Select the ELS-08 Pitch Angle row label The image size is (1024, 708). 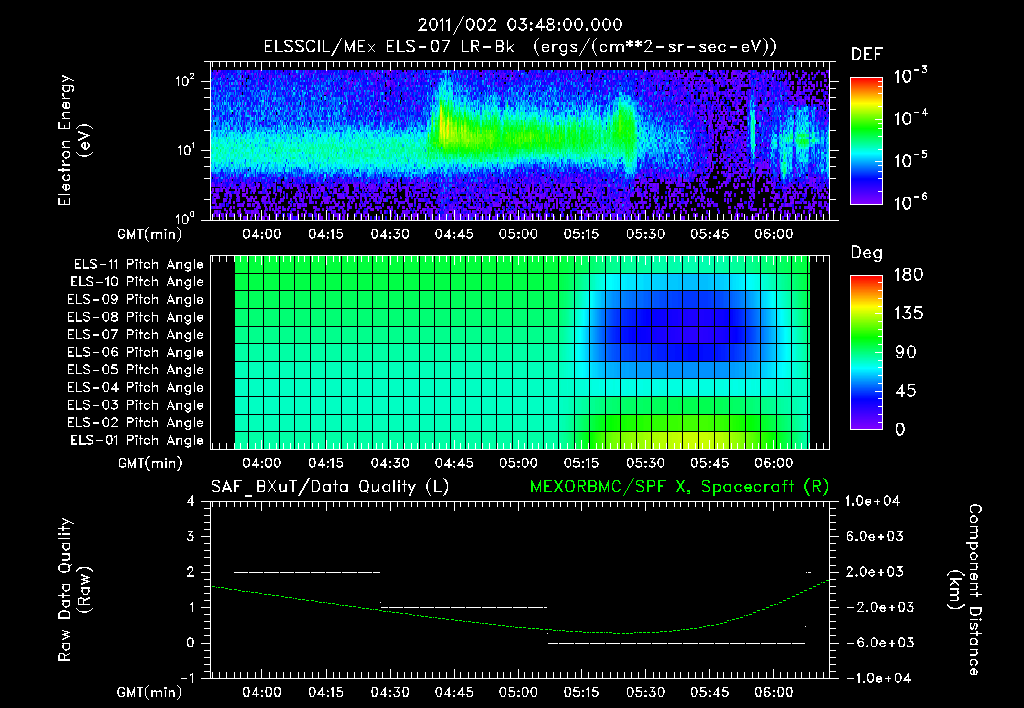tap(135, 317)
